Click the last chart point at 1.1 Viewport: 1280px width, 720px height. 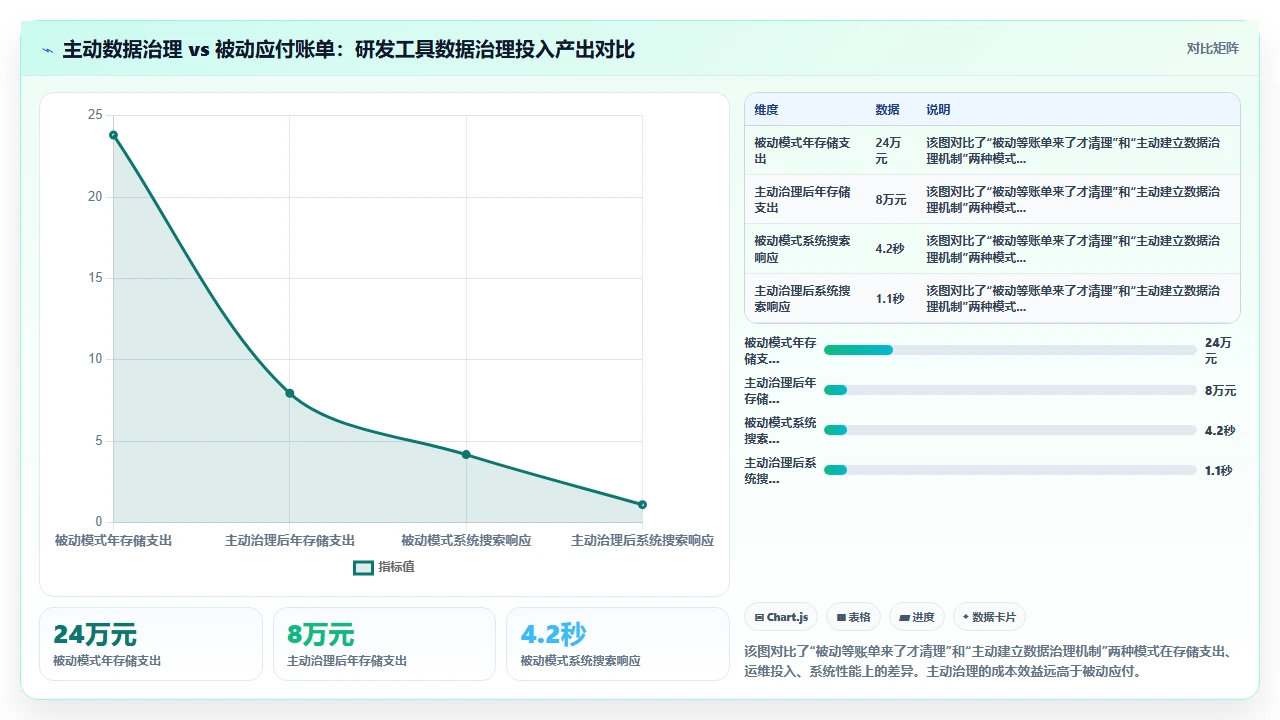coord(642,504)
